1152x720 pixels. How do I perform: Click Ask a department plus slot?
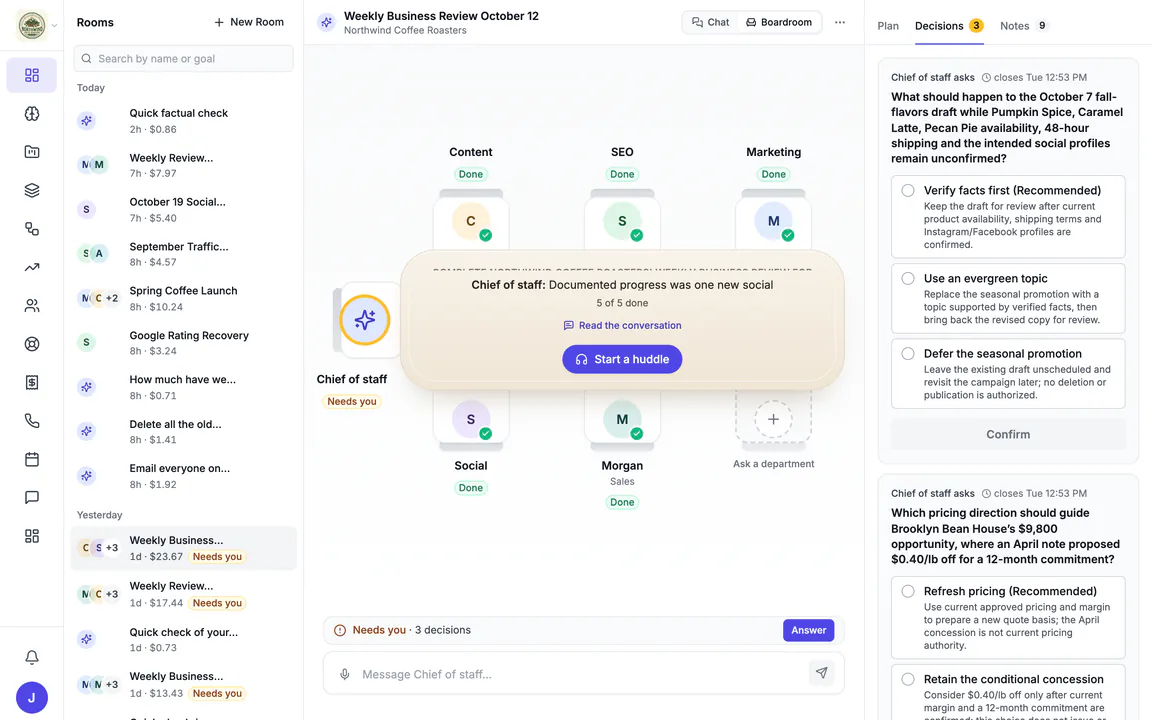click(x=773, y=420)
